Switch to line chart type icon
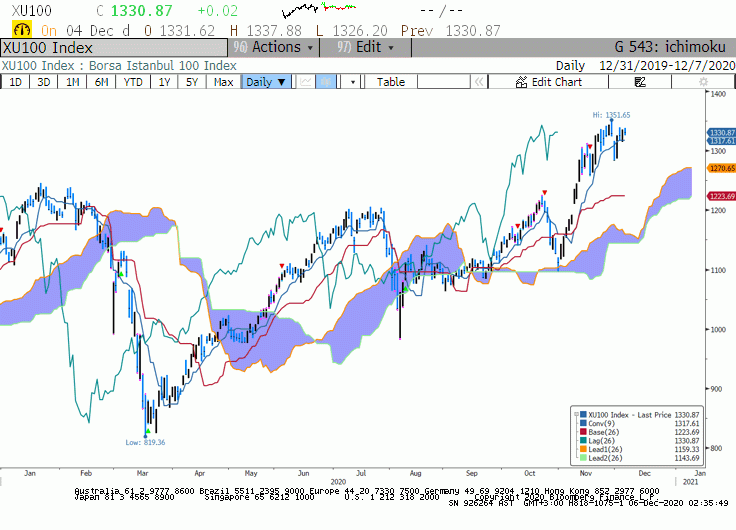Viewport: 736px width, 530px height. tap(306, 82)
